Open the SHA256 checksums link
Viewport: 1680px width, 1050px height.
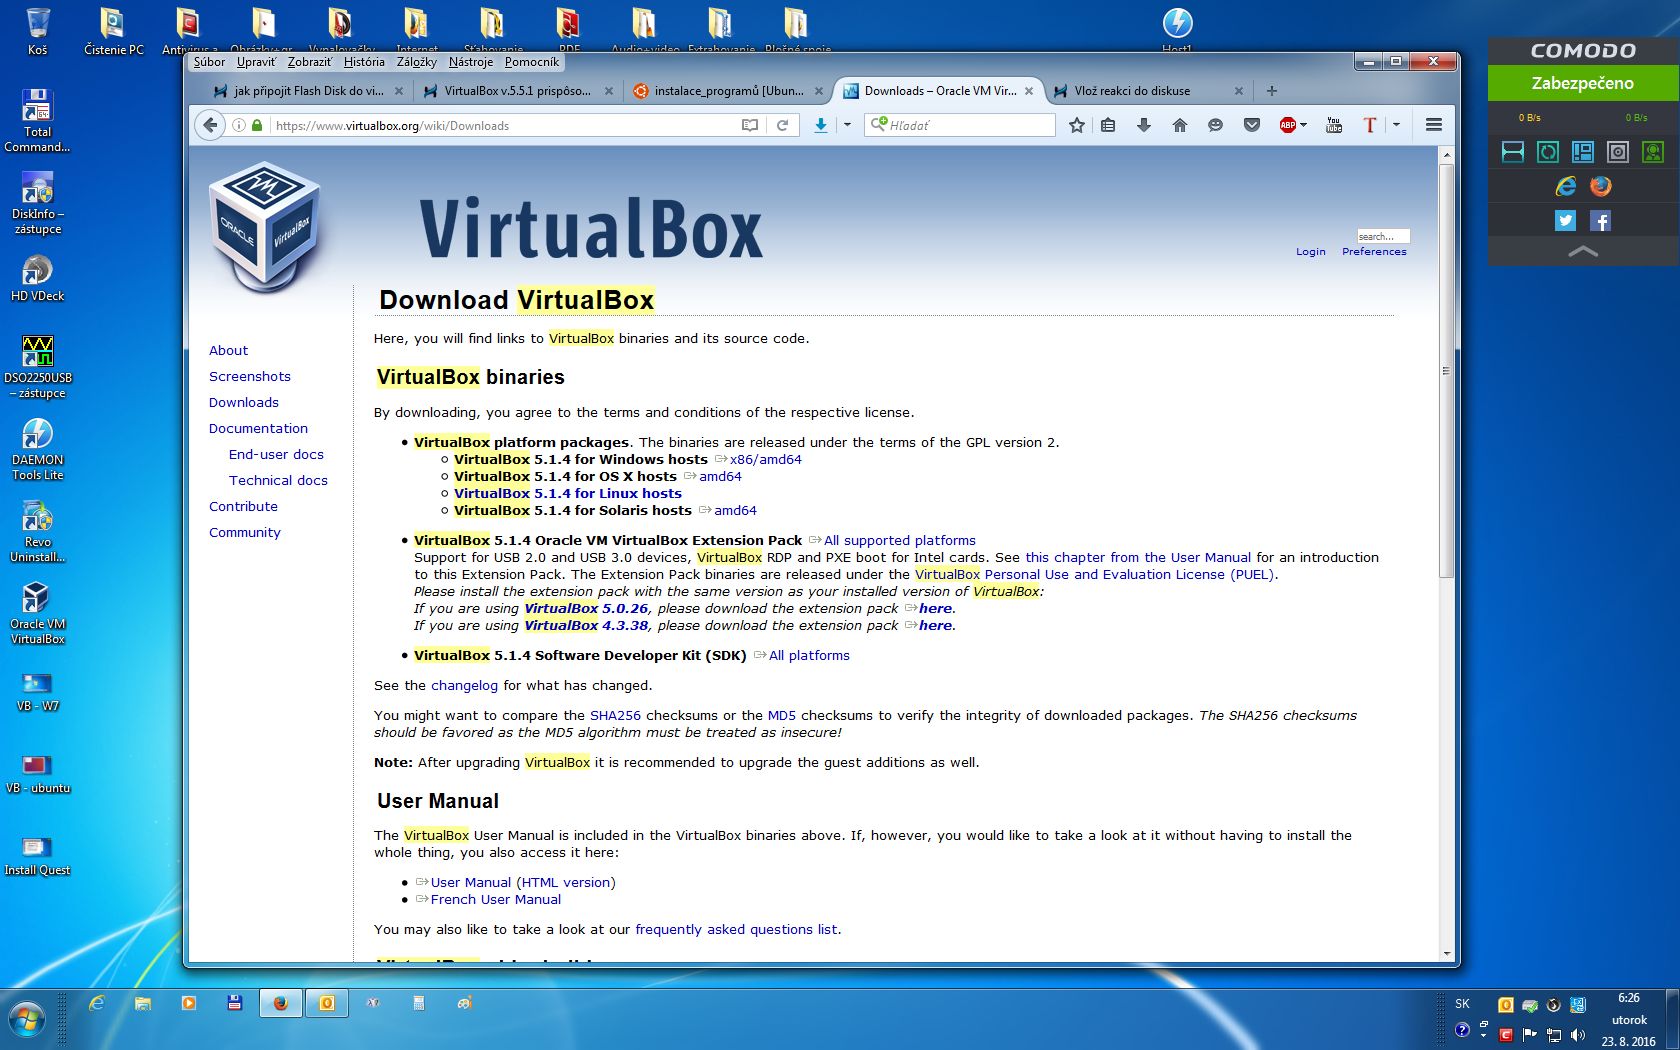[615, 716]
